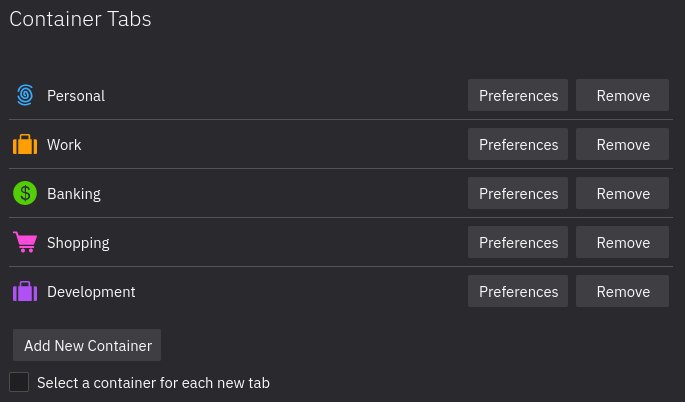Remove the Development container
The width and height of the screenshot is (685, 402).
[623, 291]
